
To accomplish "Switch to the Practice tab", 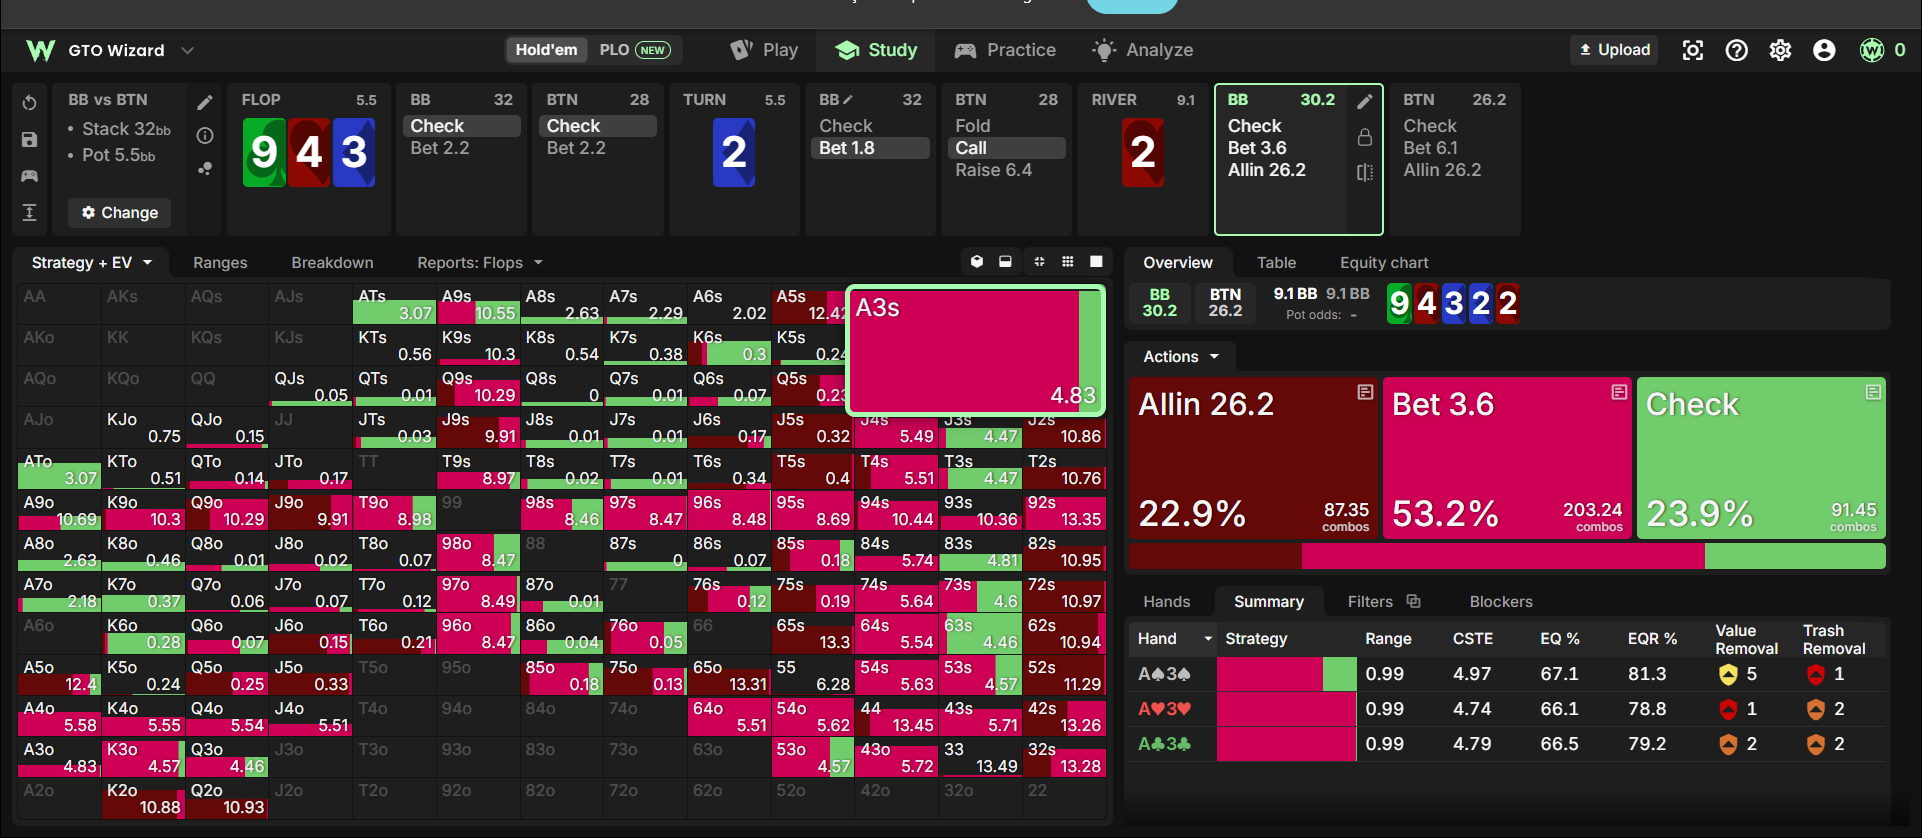I will (1005, 50).
